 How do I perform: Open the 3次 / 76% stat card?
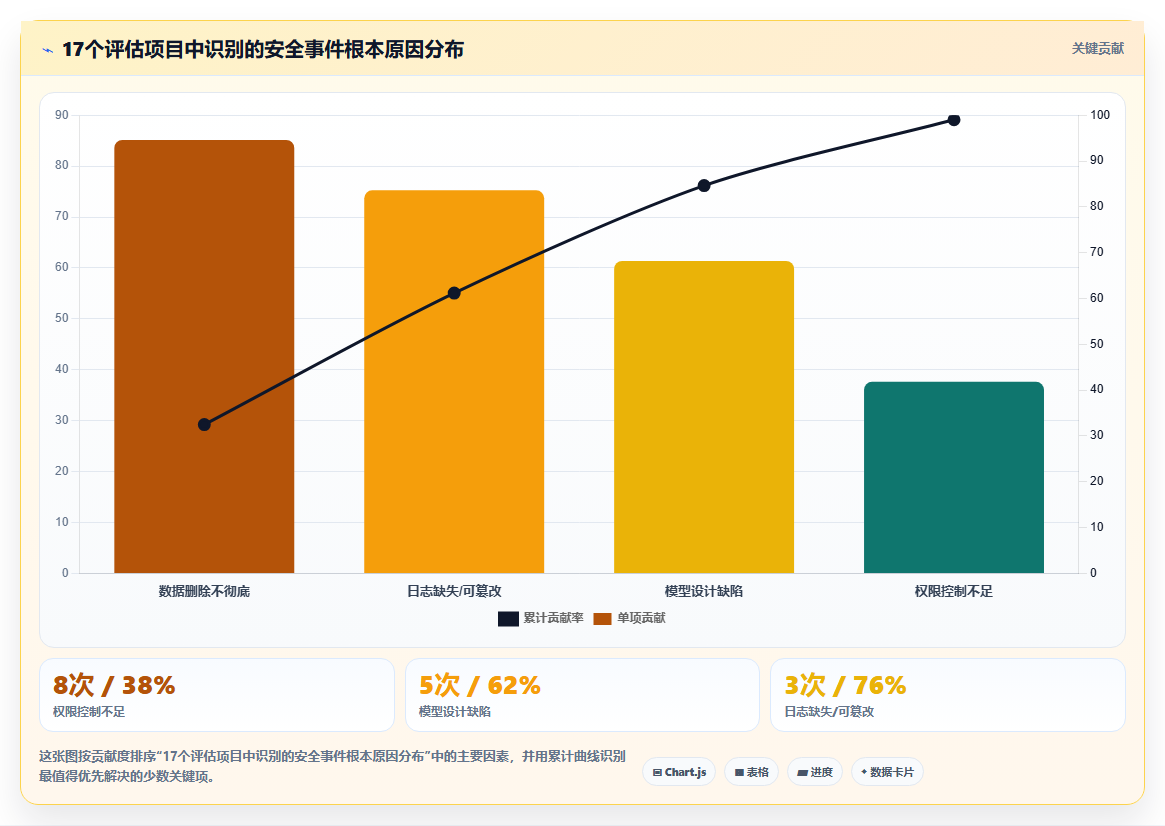click(948, 695)
